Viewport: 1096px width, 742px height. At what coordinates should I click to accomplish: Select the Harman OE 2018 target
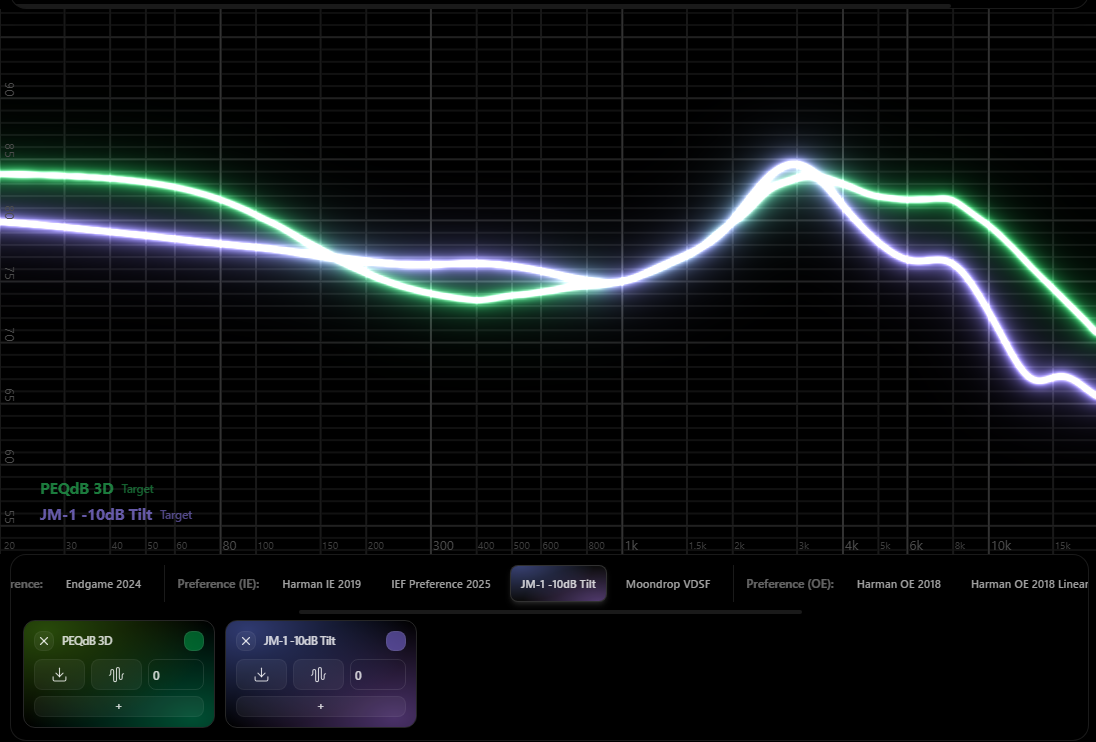899,584
